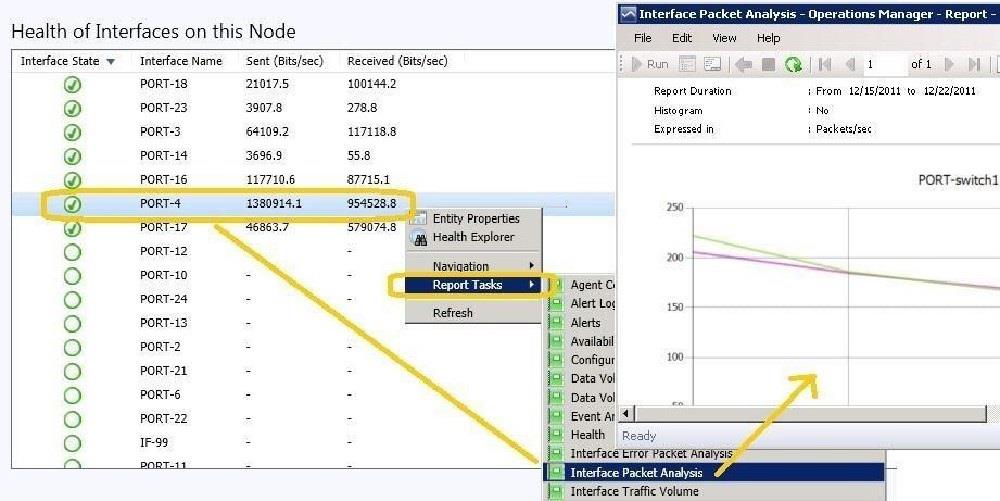
Task: Expand the Navigation submenu
Action: tap(473, 266)
